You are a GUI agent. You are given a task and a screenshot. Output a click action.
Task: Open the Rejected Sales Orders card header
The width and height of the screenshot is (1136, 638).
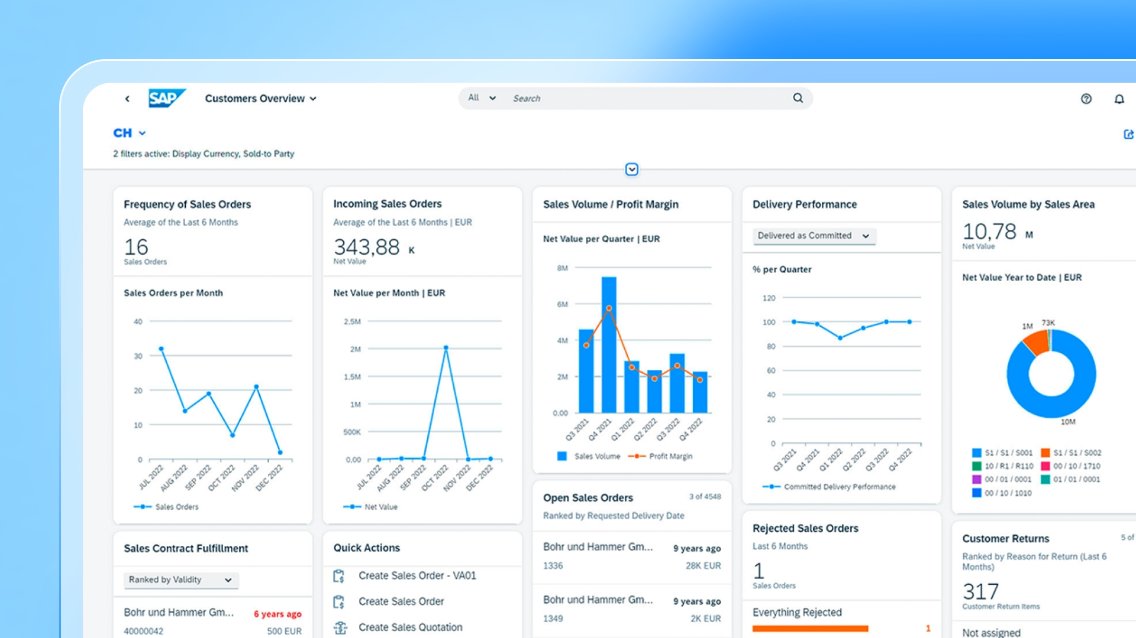click(x=842, y=555)
